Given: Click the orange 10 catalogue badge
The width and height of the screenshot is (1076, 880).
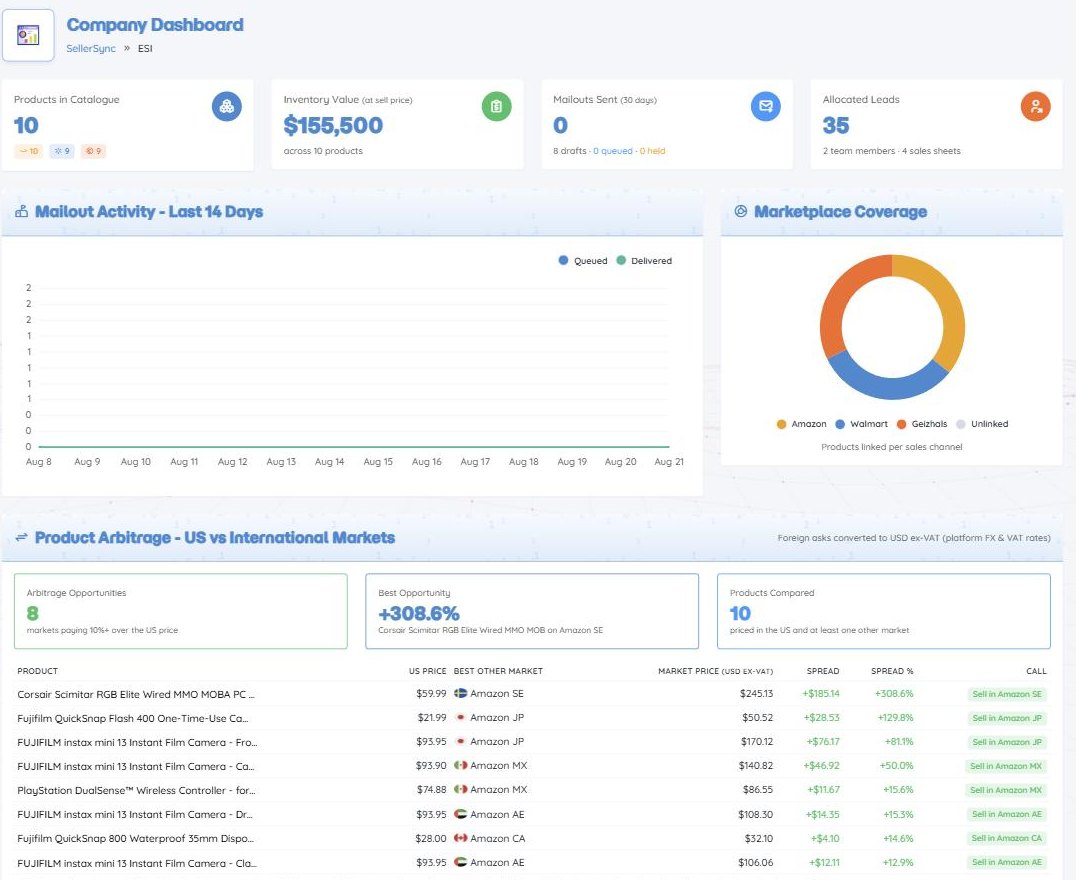Looking at the screenshot, I should coord(28,151).
